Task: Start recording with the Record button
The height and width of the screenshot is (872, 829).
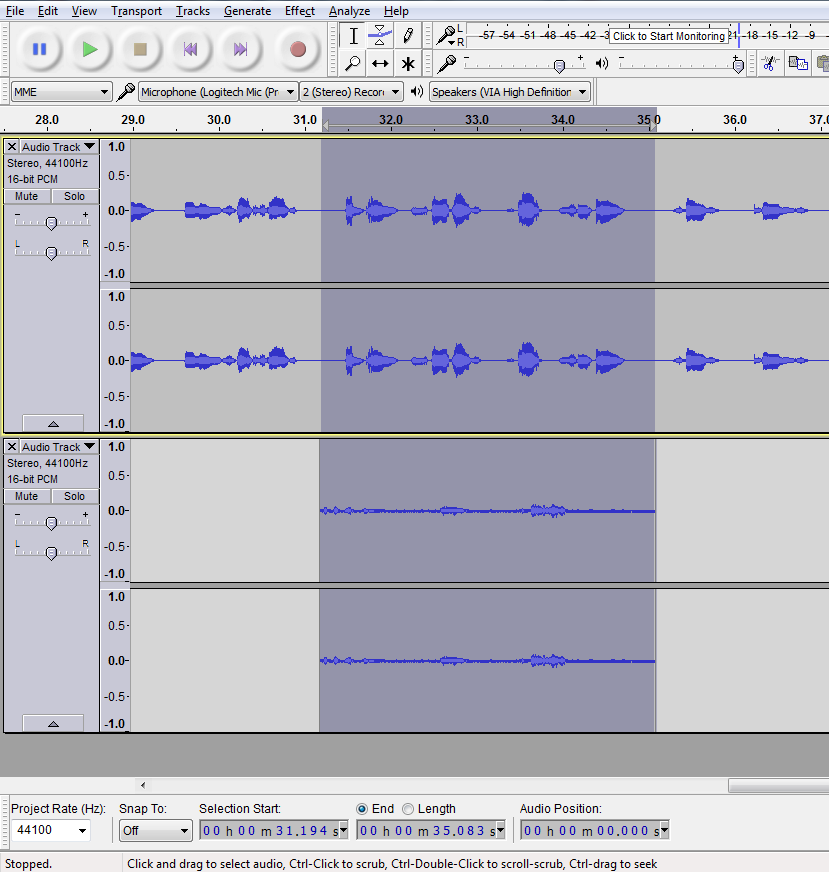Action: click(298, 49)
